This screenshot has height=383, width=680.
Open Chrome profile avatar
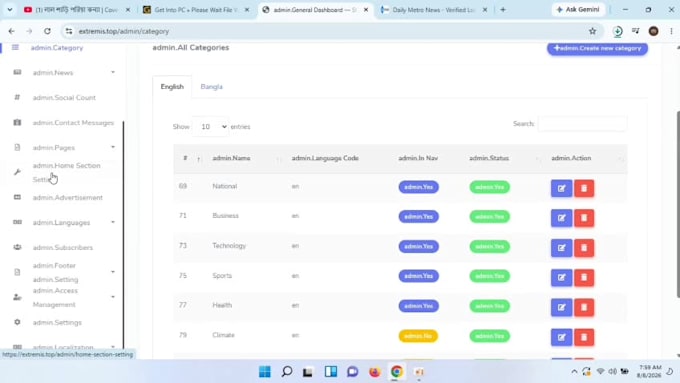(654, 31)
